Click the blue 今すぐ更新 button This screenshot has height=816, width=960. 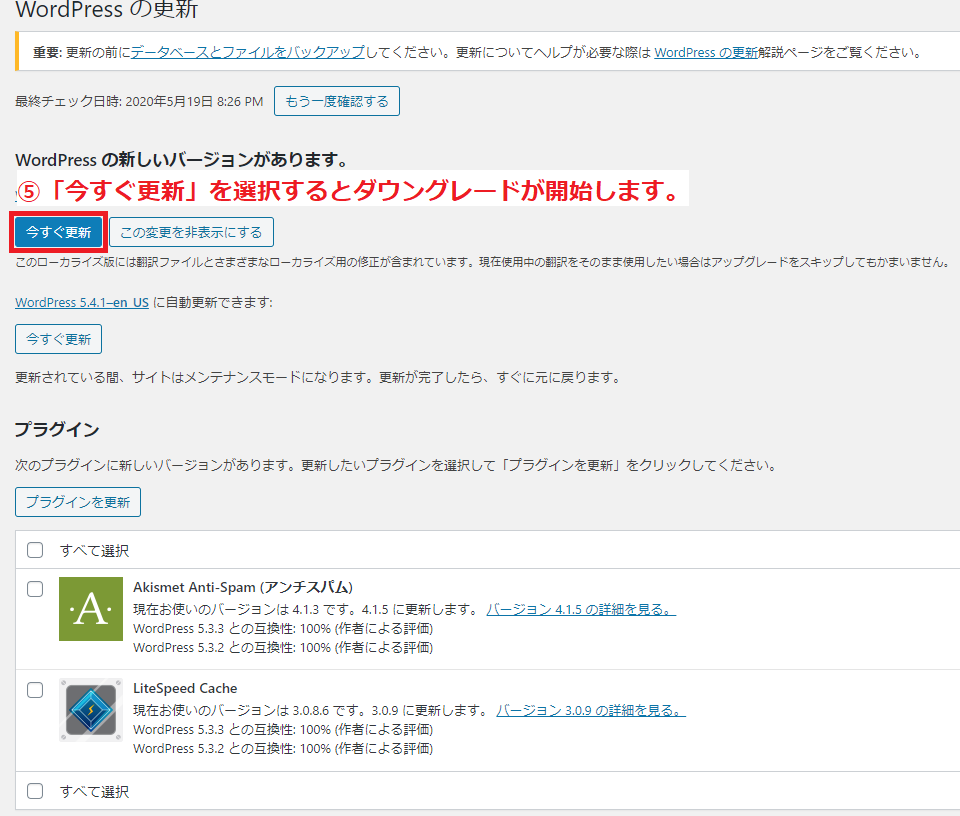58,232
